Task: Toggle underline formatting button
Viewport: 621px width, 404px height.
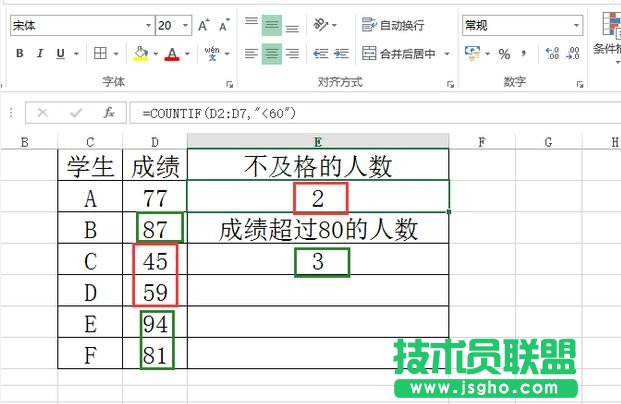Action: tap(61, 53)
